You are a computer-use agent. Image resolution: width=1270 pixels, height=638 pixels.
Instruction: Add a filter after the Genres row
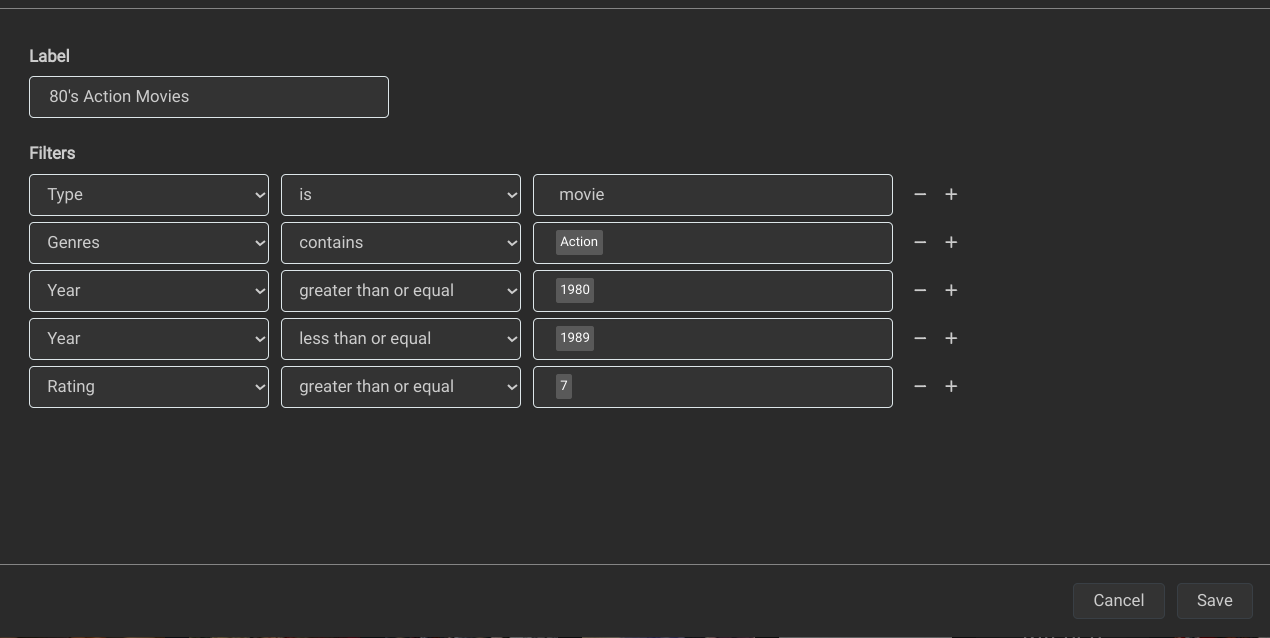(951, 242)
